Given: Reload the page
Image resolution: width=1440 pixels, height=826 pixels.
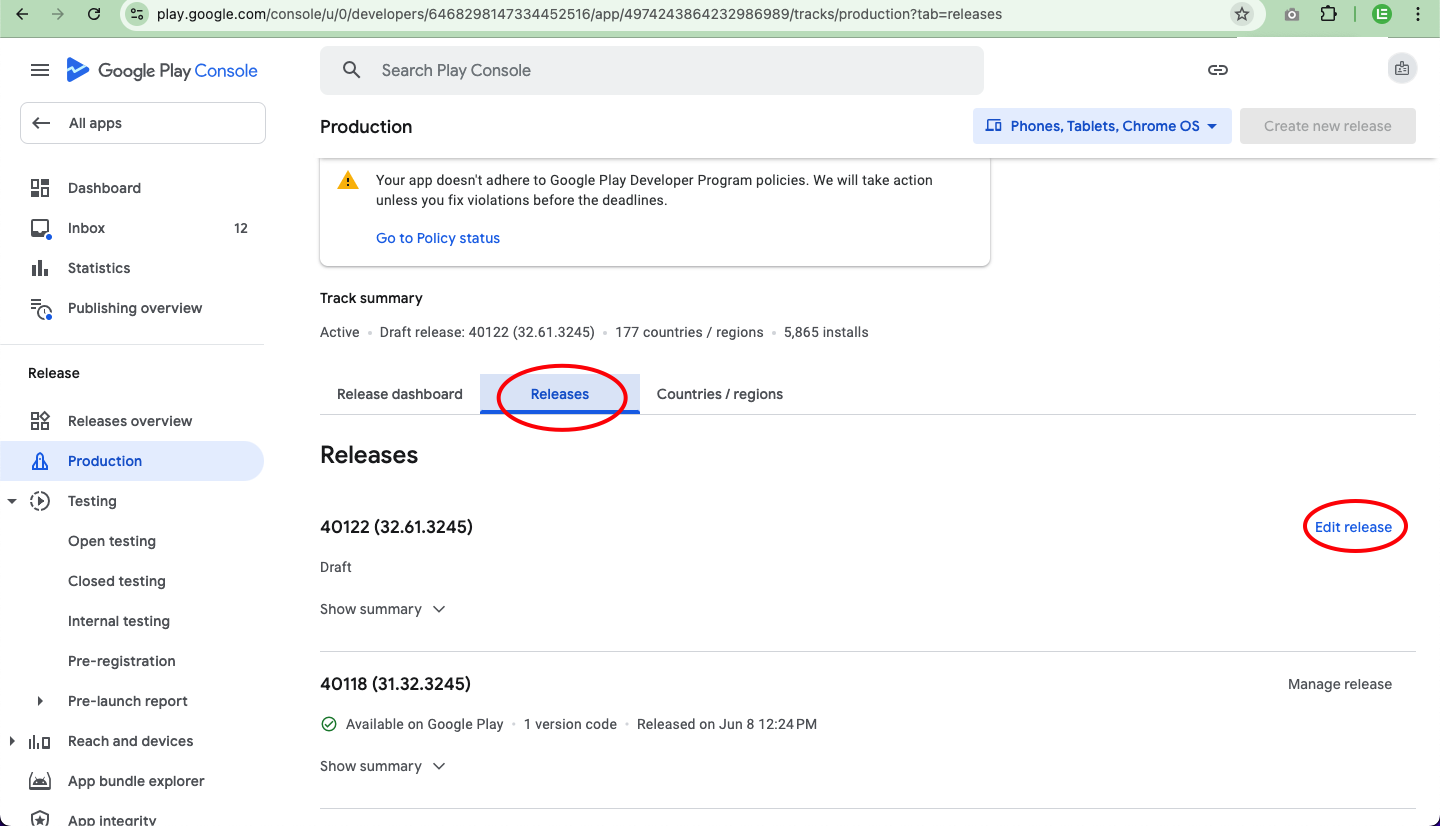Looking at the screenshot, I should pos(94,14).
